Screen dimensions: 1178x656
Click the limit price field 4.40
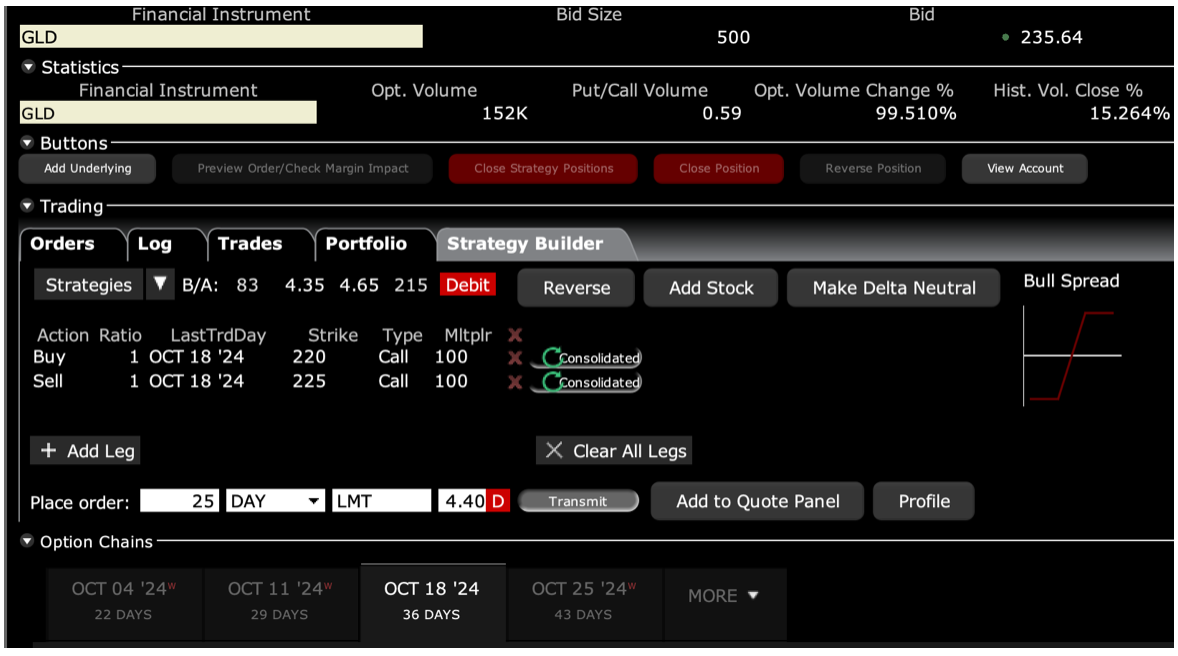coord(463,500)
